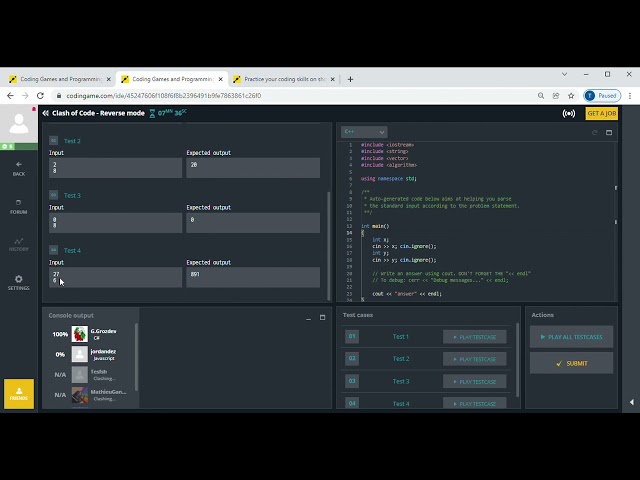Click the Test 4 heading in statement

[72, 250]
